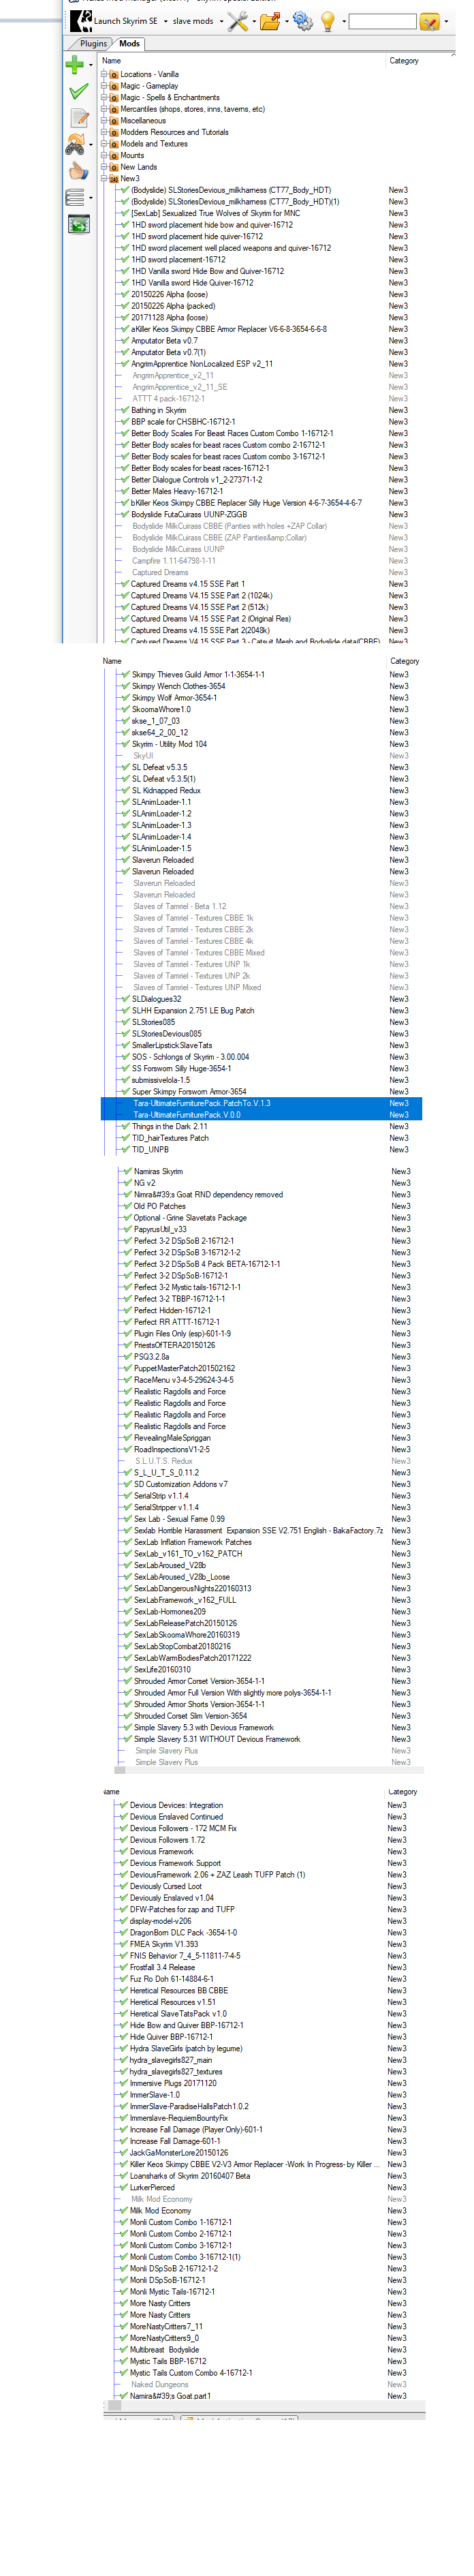Image resolution: width=474 pixels, height=2576 pixels.
Task: Select inactive mod SkyUI
Action: click(143, 756)
